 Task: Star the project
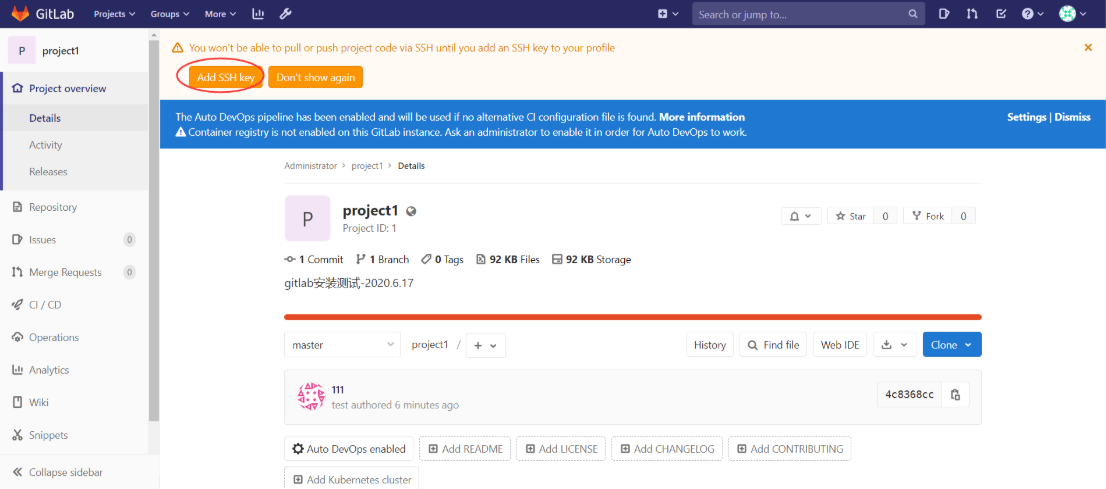850,216
